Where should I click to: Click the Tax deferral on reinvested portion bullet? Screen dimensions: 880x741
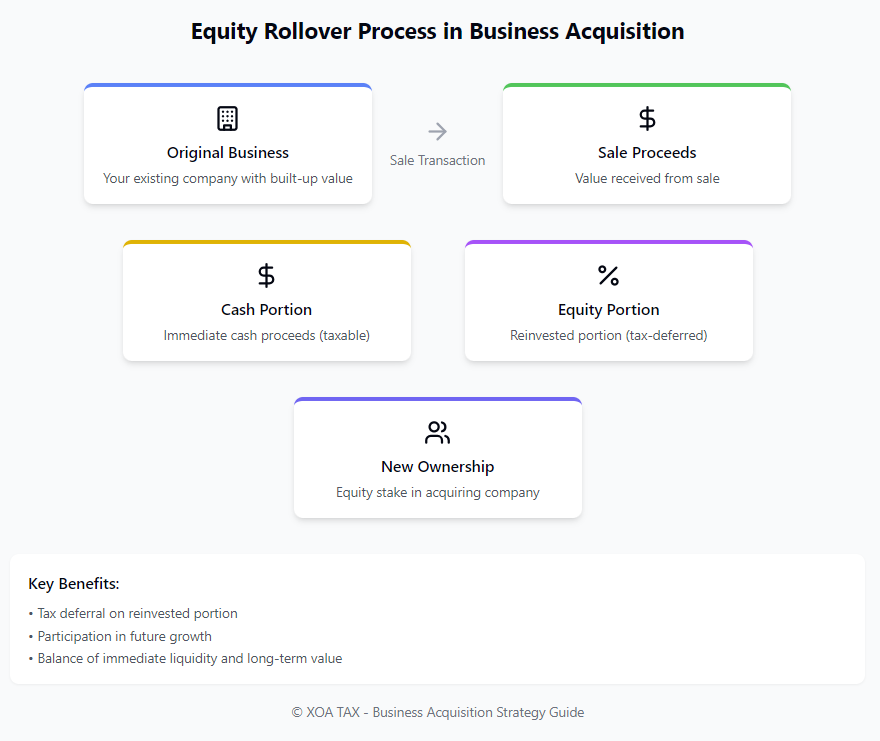[137, 613]
